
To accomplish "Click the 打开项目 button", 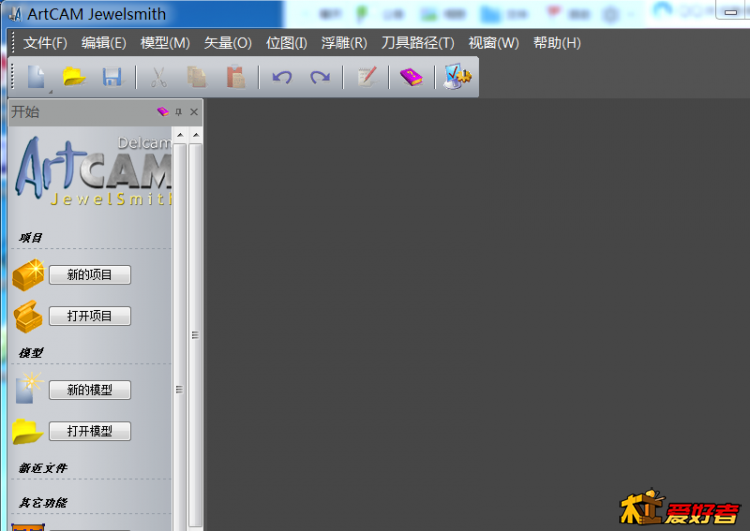I will pos(90,316).
